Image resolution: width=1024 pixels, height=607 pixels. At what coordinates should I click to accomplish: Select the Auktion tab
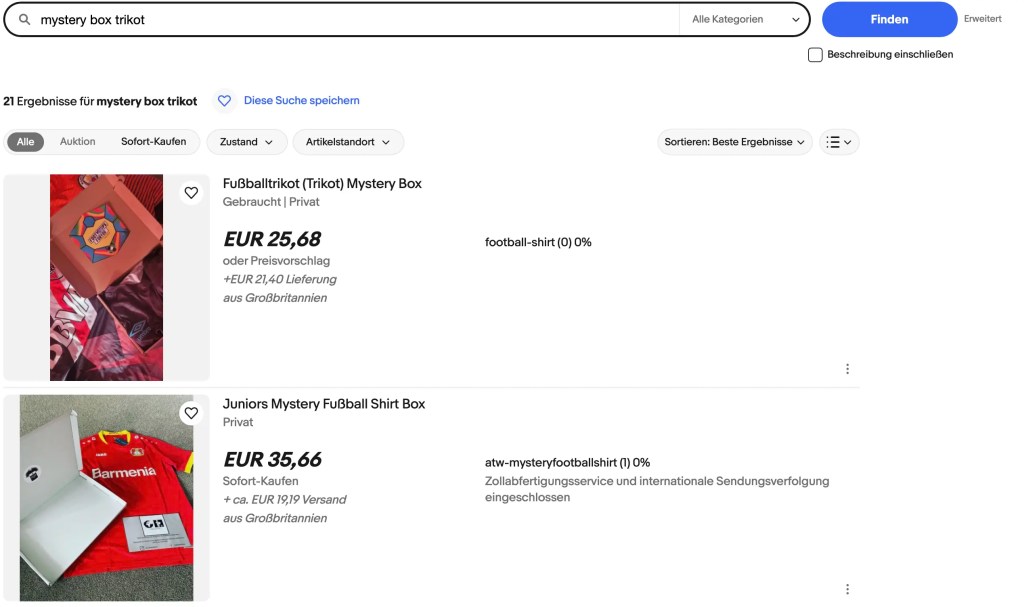pyautogui.click(x=78, y=142)
